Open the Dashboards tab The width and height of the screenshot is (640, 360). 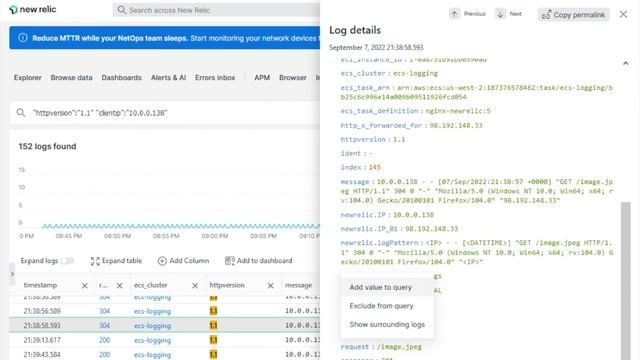122,78
